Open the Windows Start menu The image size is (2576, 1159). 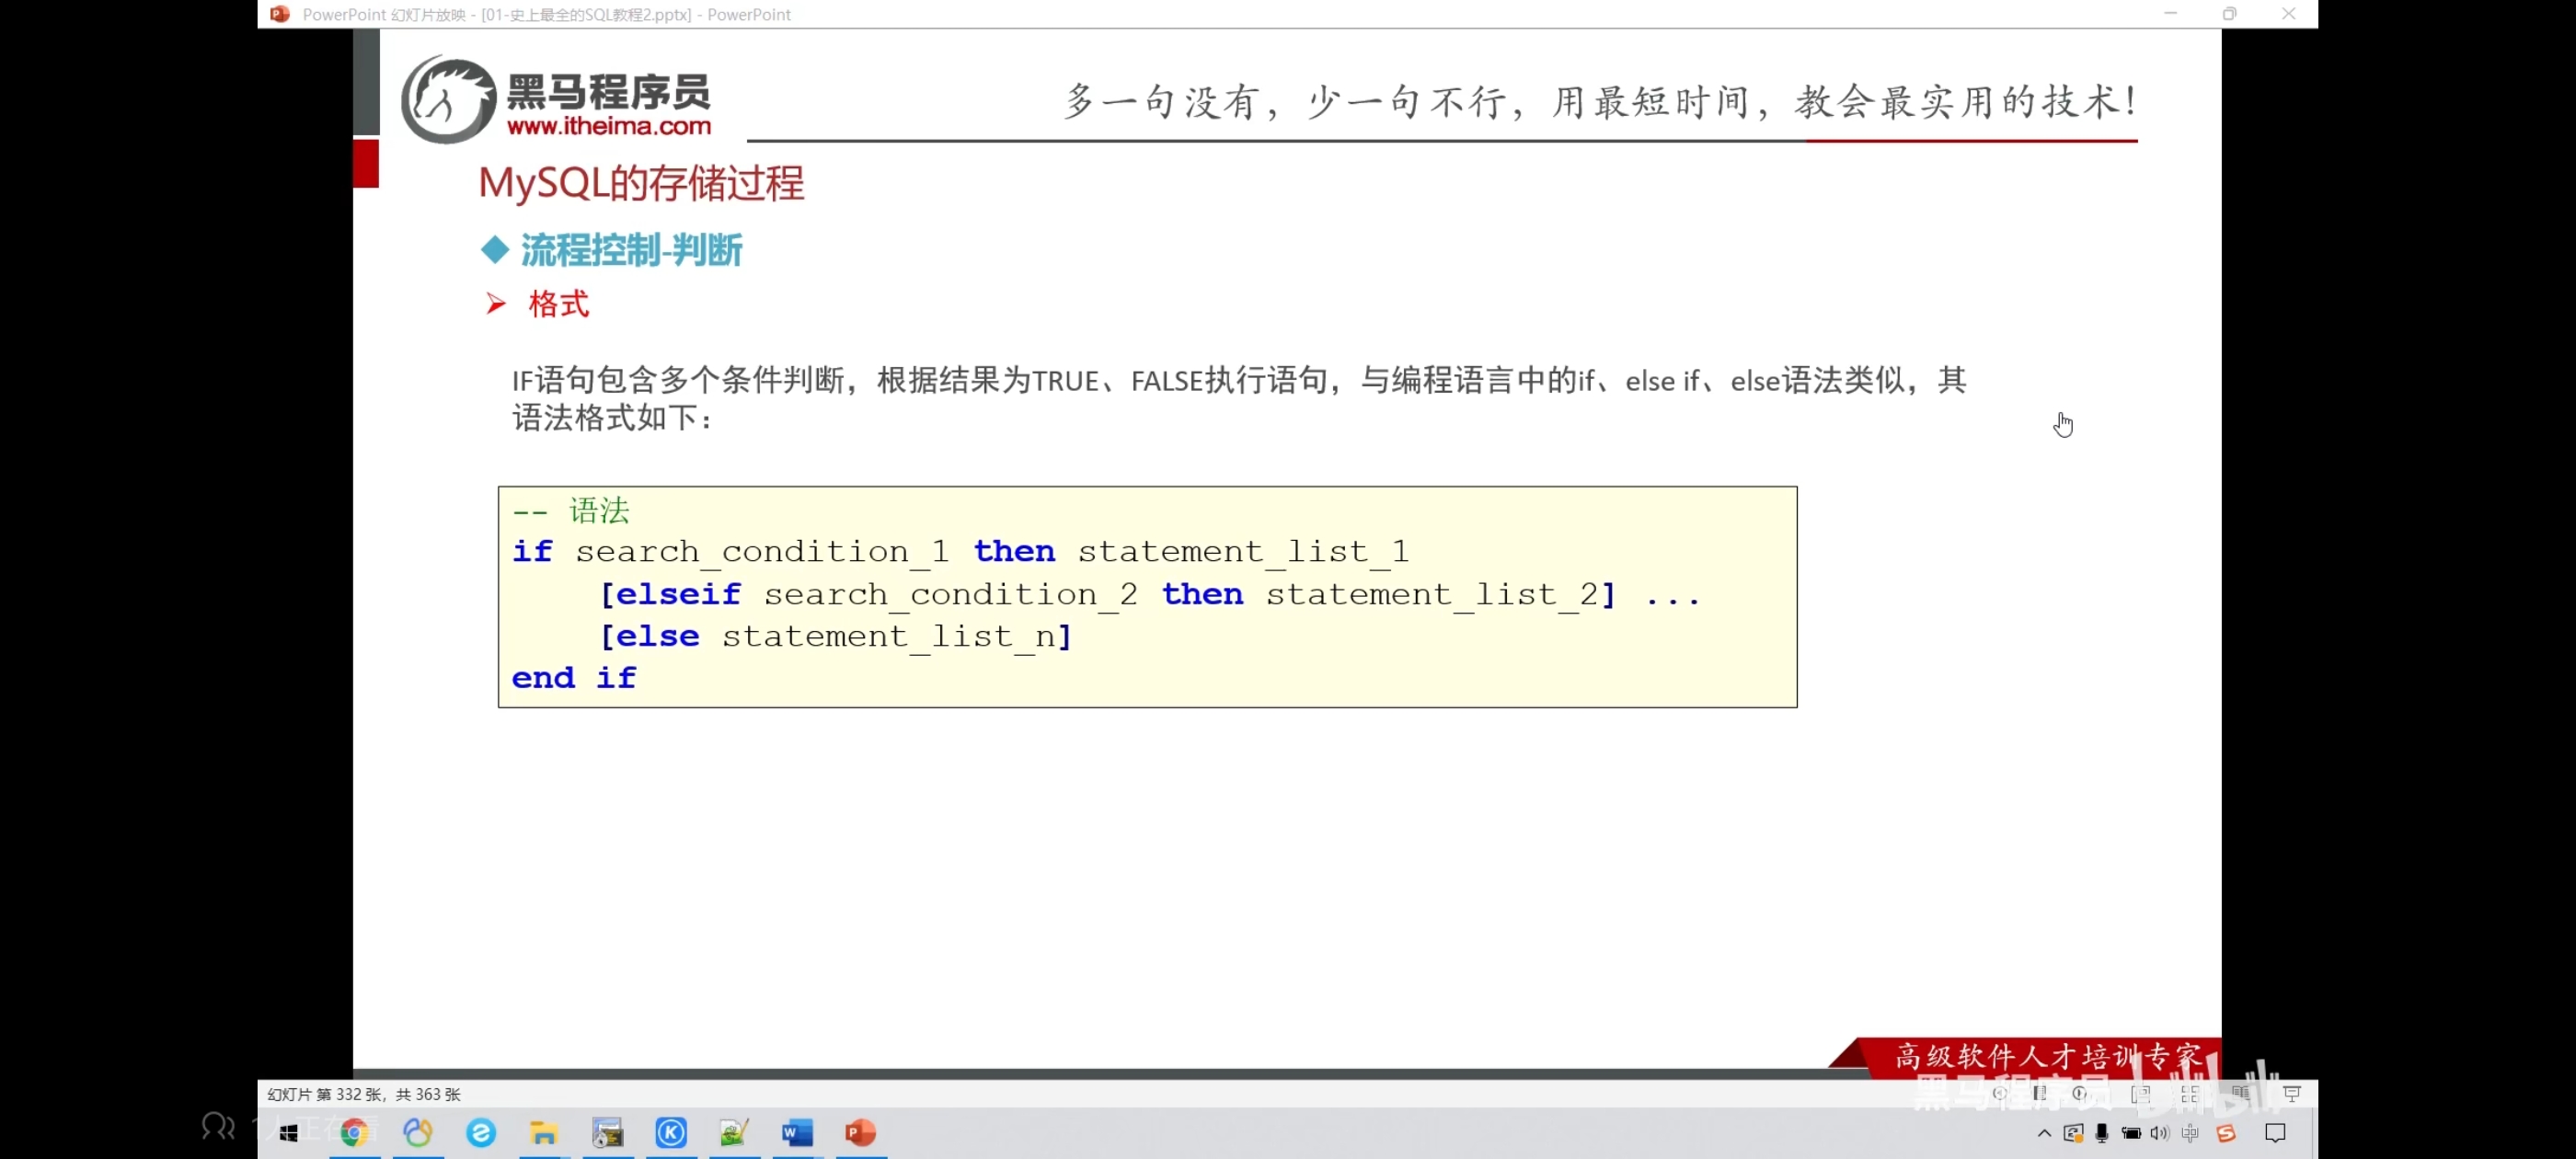pos(288,1132)
